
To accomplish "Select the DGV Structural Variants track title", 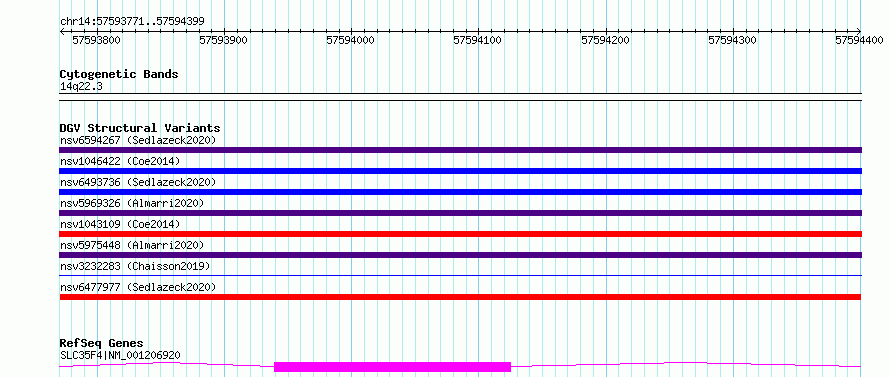I will tap(140, 128).
